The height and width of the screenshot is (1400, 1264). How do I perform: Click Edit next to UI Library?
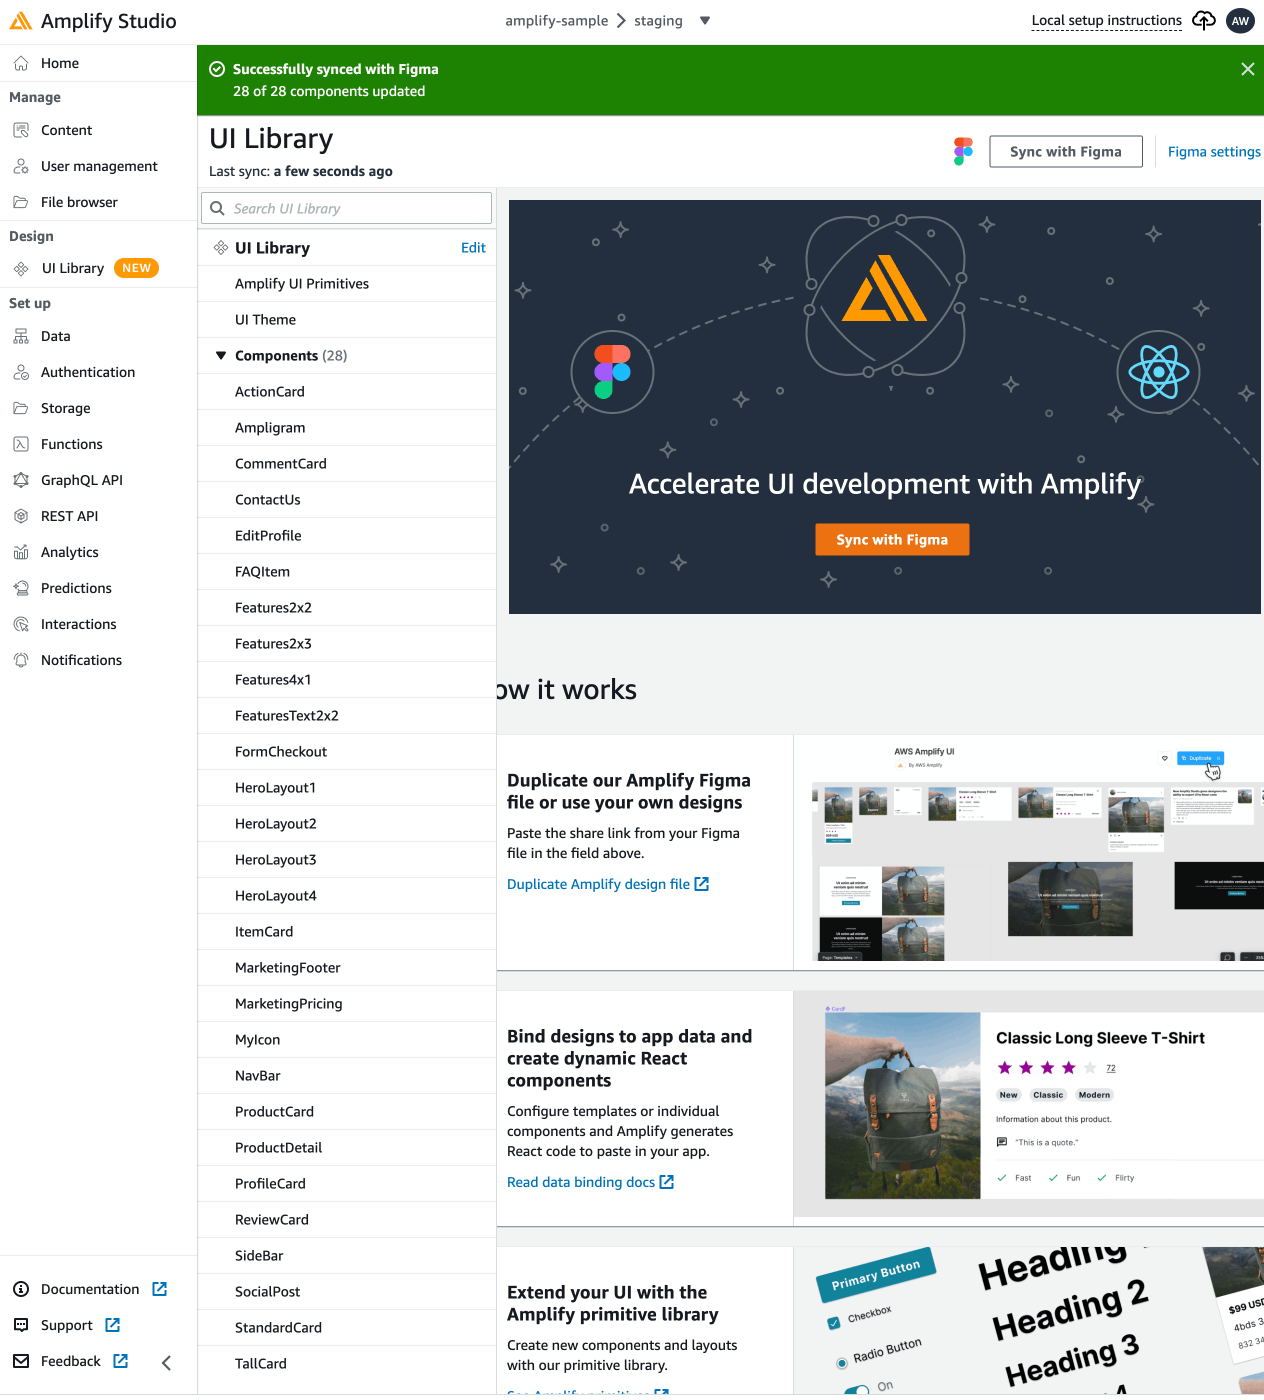(x=473, y=247)
